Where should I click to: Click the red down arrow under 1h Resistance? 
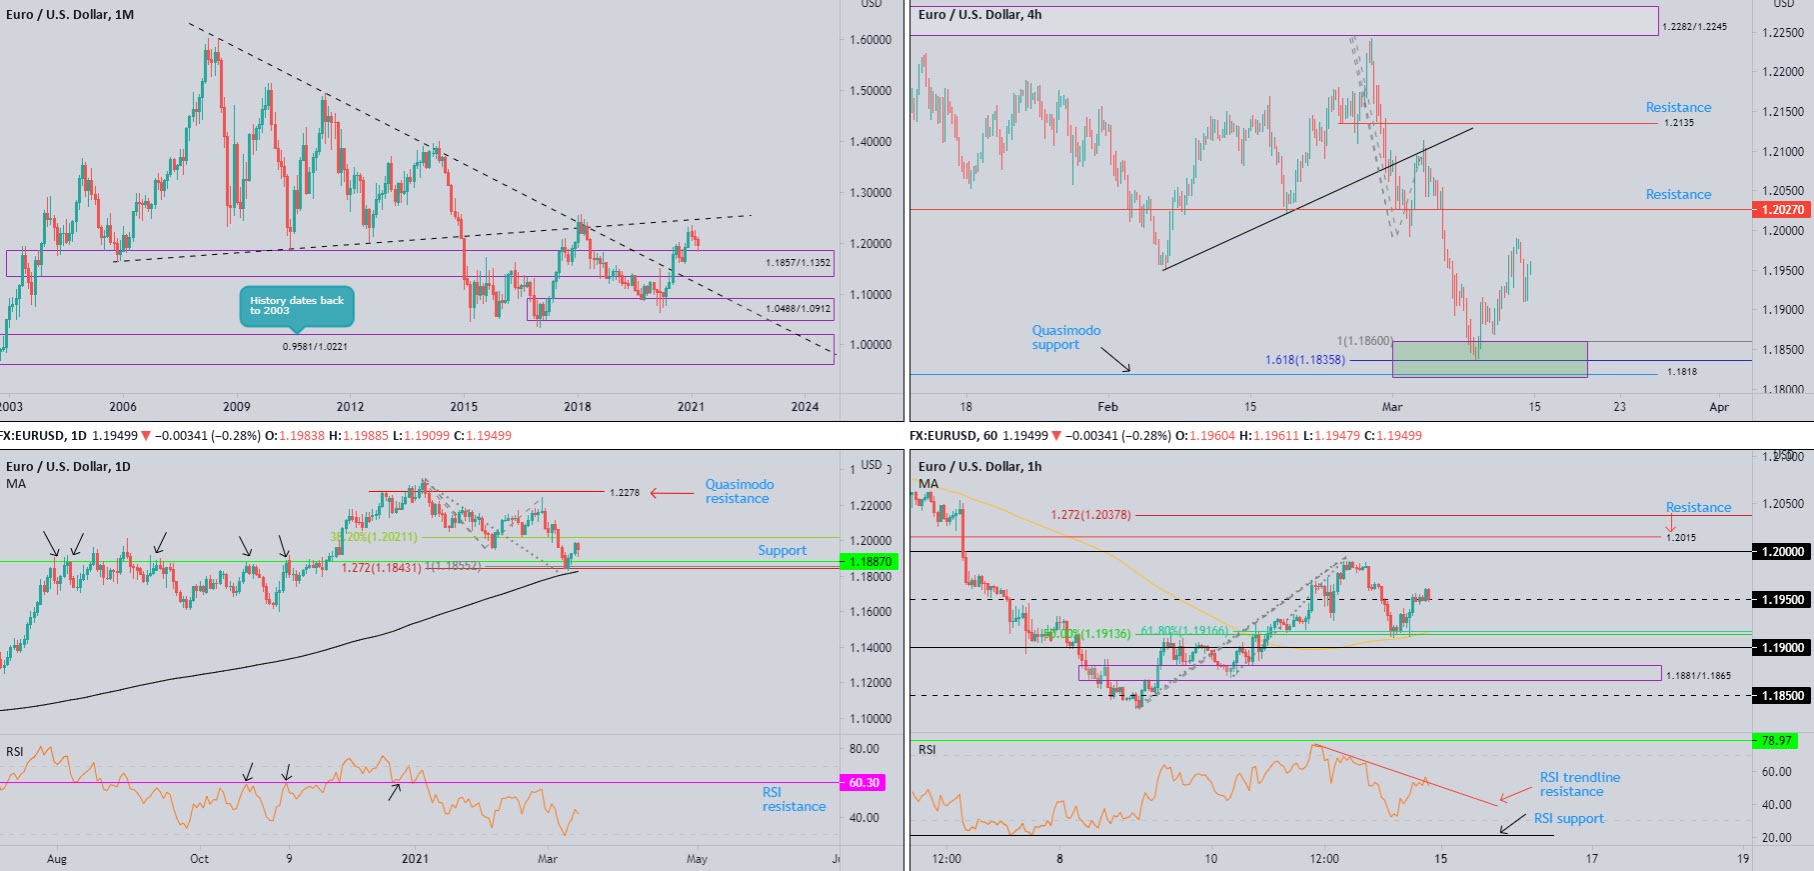pos(1670,525)
